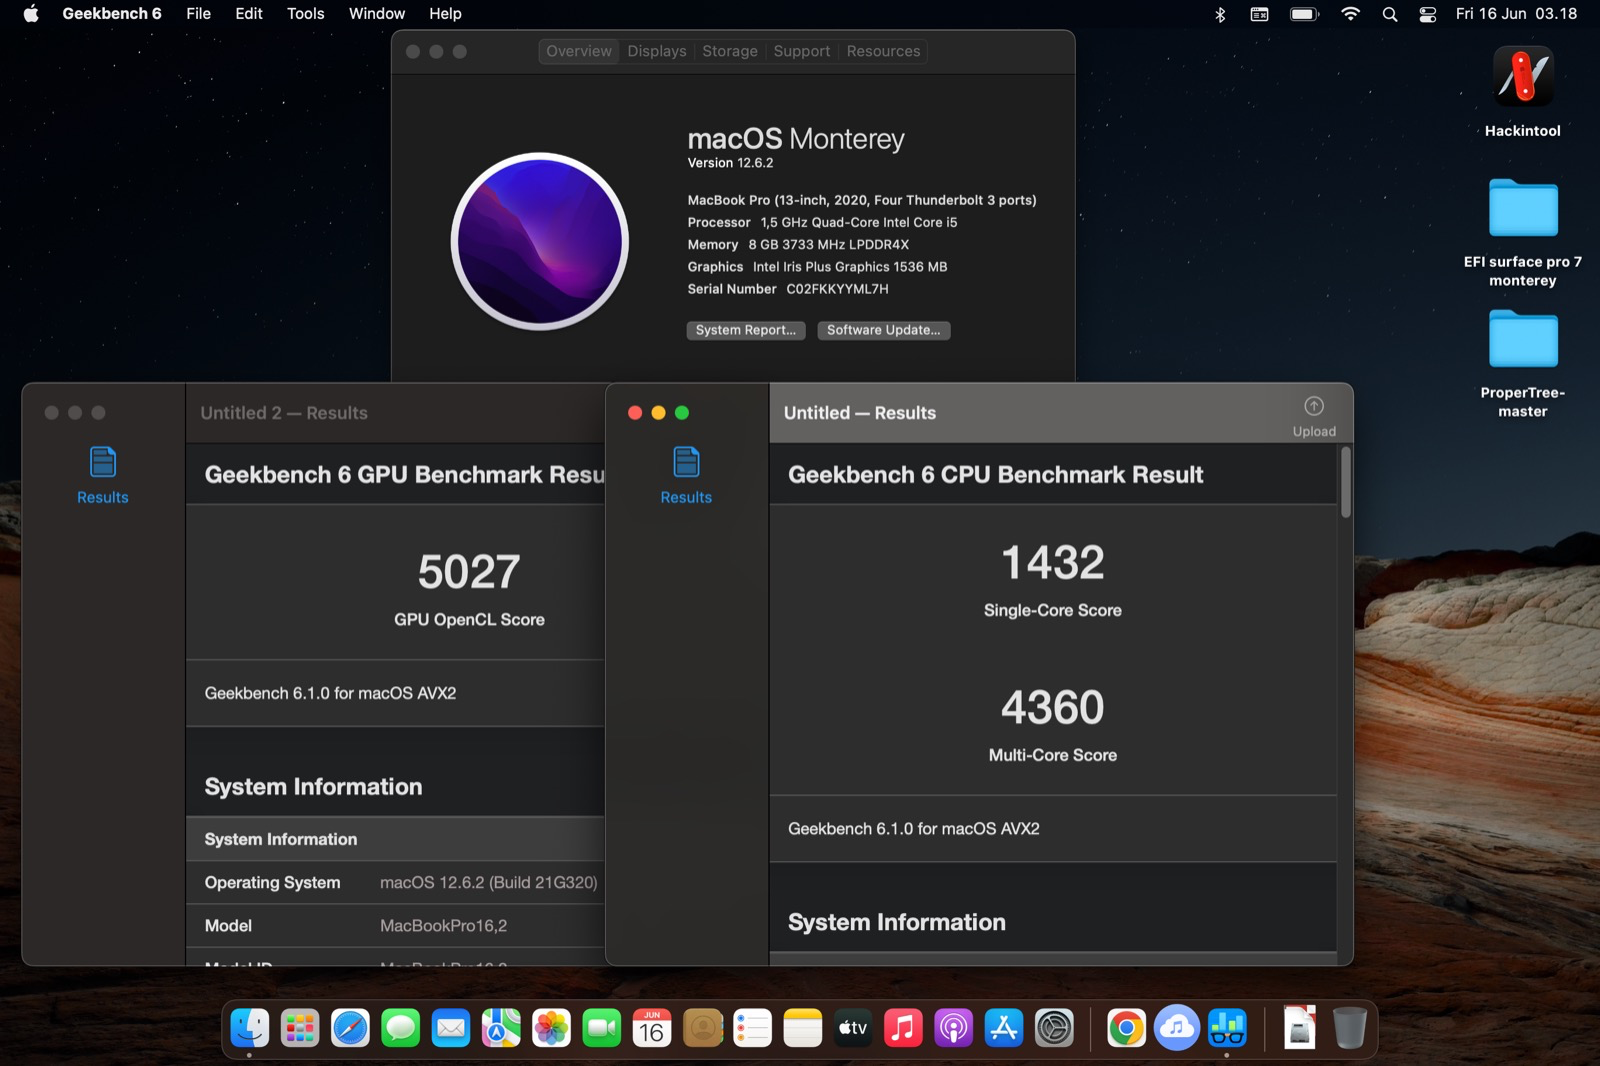
Task: Switch to the Displays tab
Action: 656,51
